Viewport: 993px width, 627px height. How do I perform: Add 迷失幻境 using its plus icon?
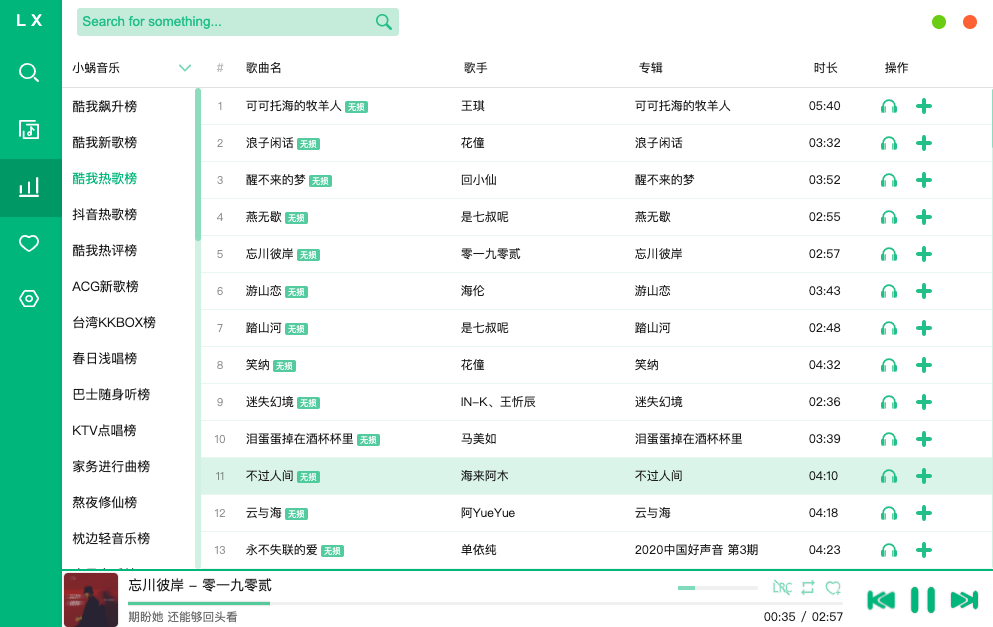tap(924, 402)
